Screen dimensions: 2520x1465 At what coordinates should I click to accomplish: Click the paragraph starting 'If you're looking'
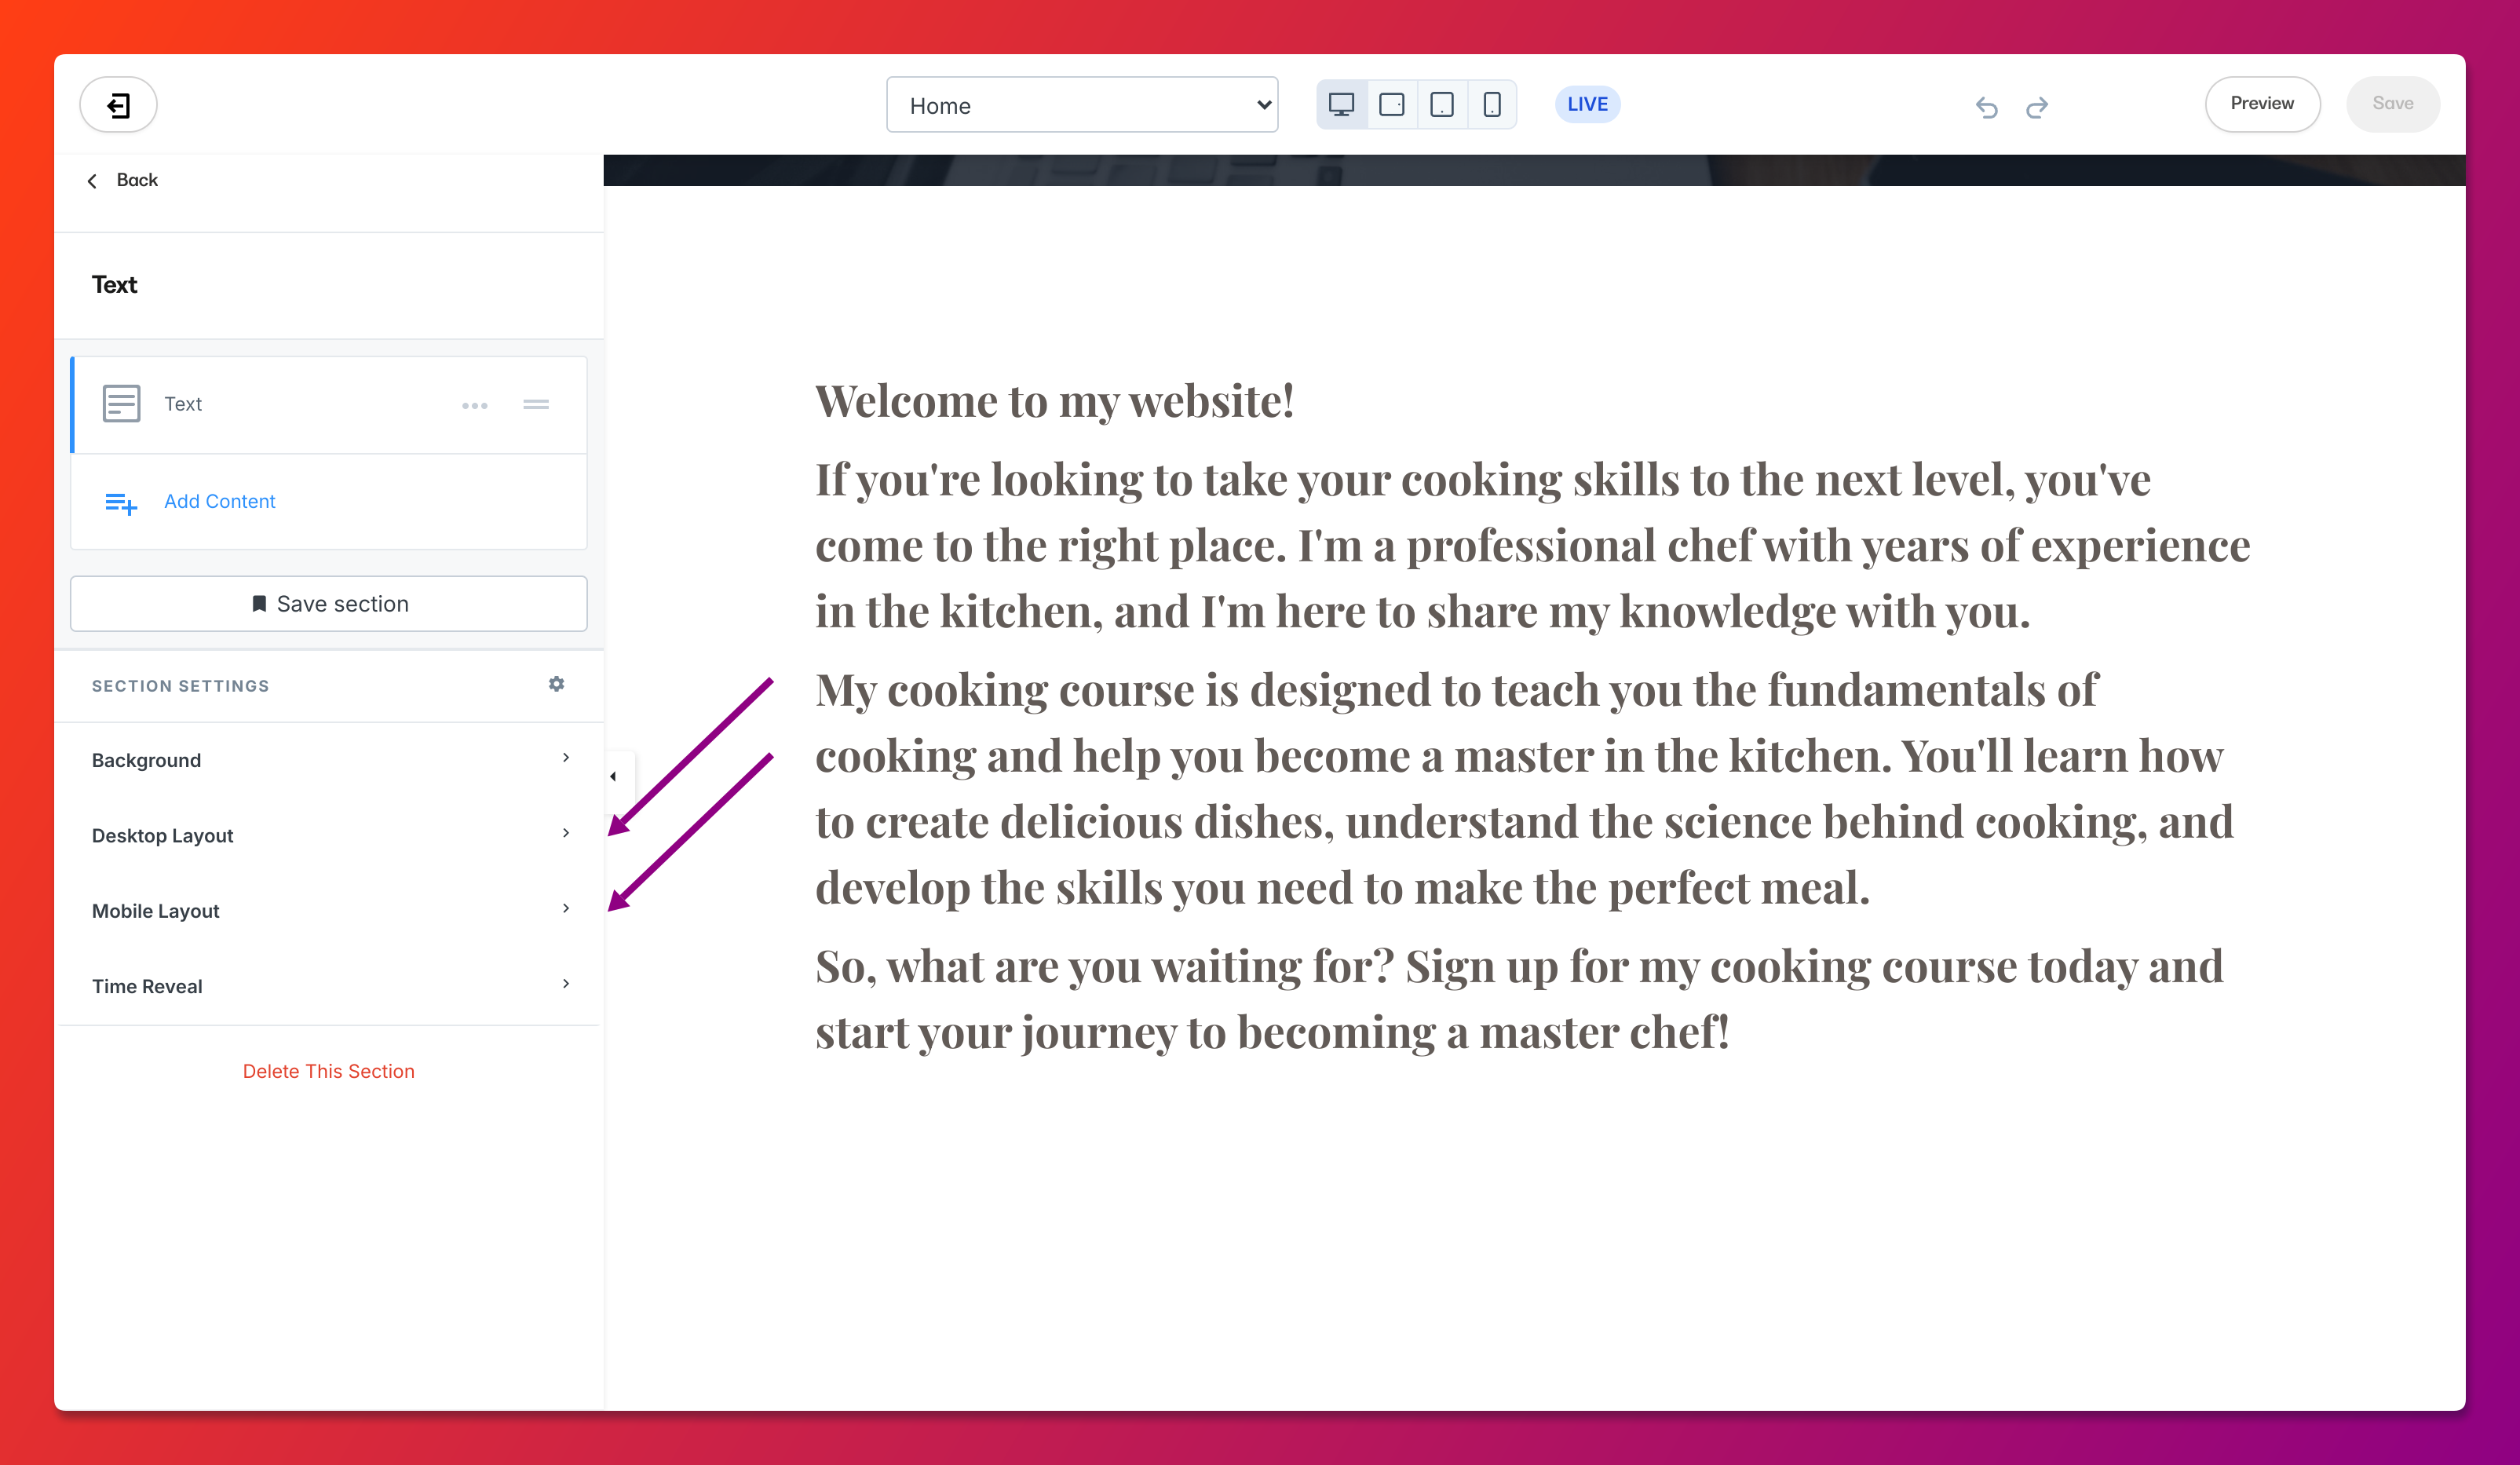(1532, 546)
